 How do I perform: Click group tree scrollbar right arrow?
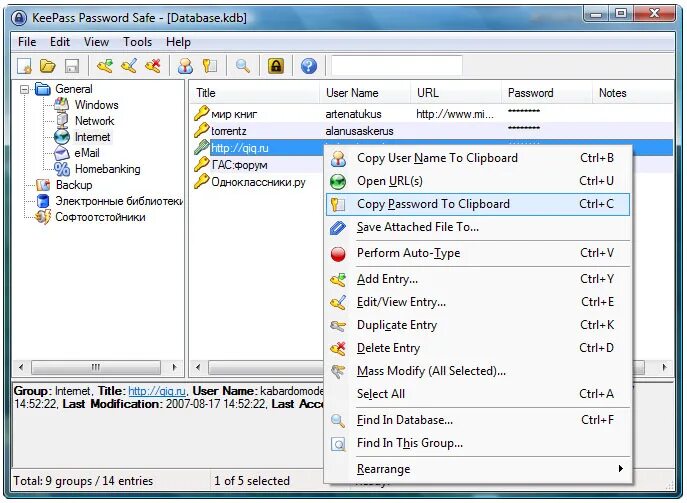coord(175,367)
